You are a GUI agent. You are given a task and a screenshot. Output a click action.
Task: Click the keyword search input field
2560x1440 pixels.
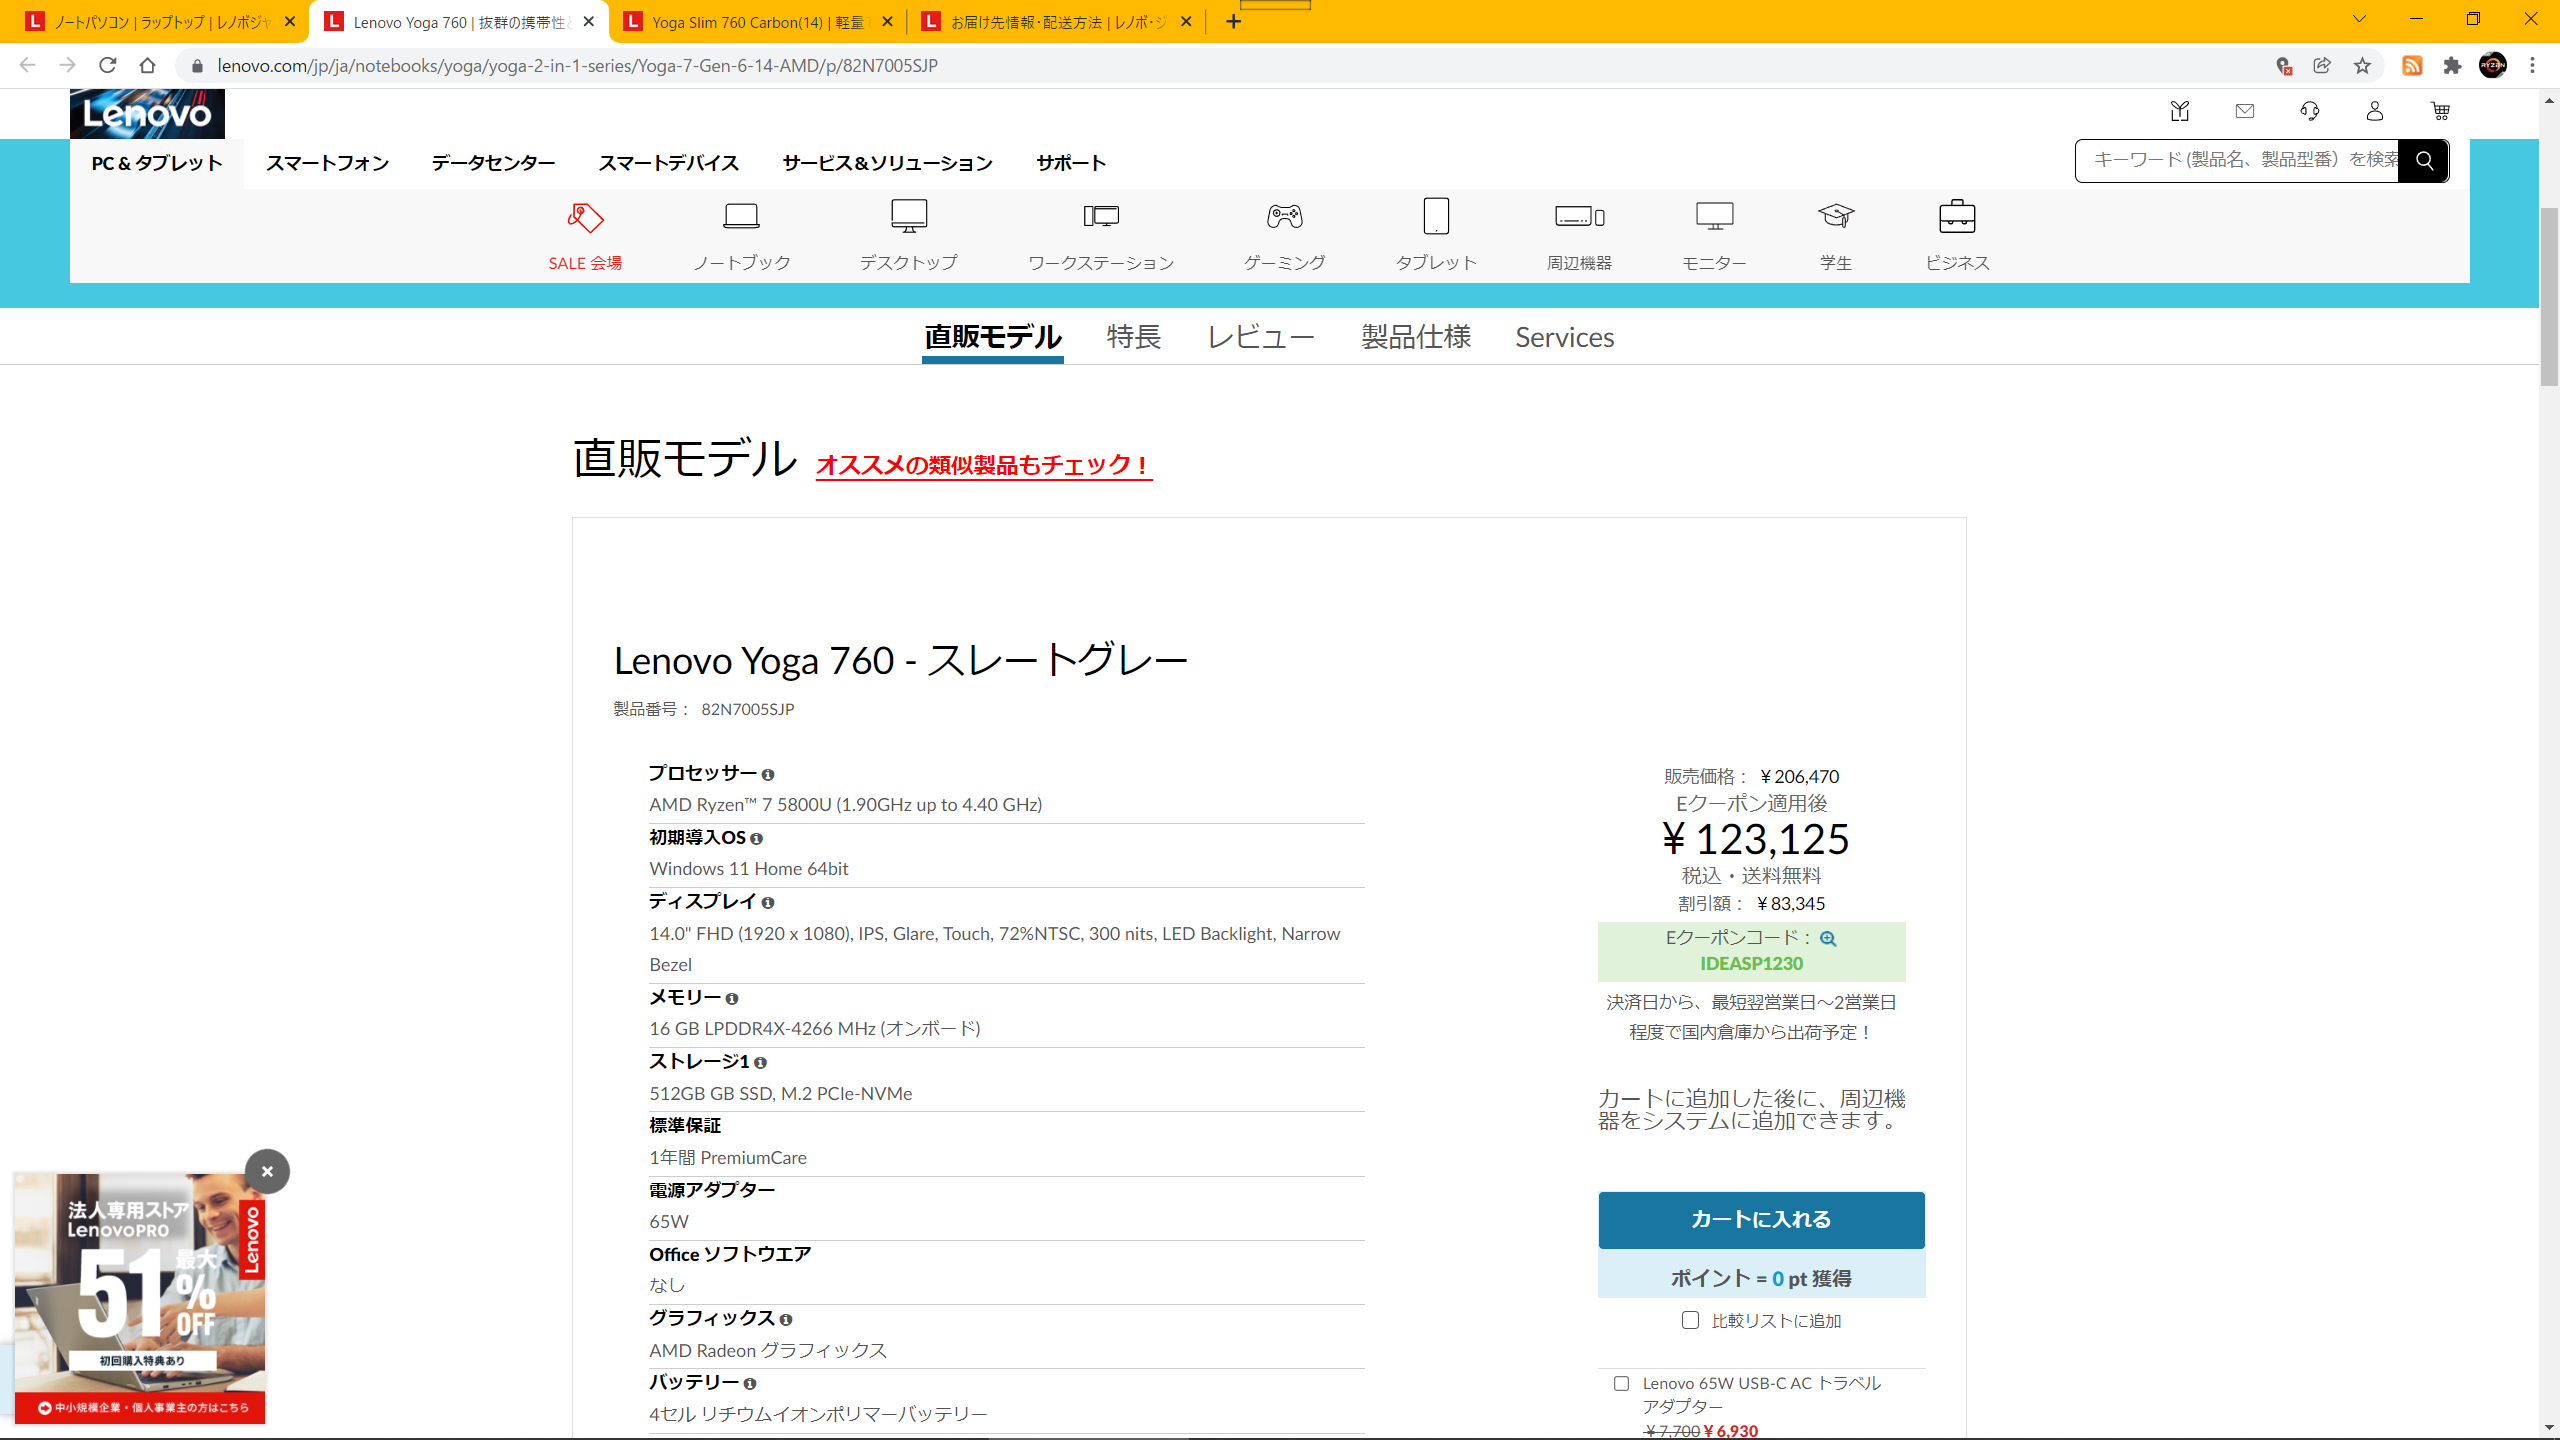pyautogui.click(x=2236, y=161)
